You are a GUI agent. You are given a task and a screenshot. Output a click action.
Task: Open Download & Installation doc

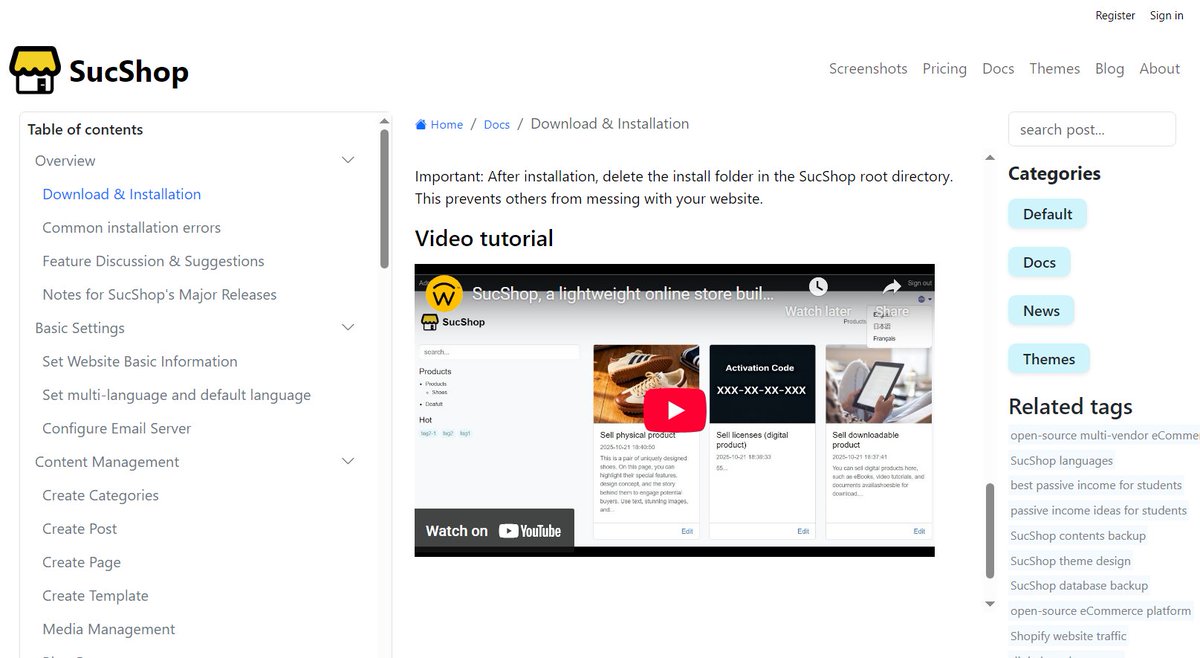[122, 194]
